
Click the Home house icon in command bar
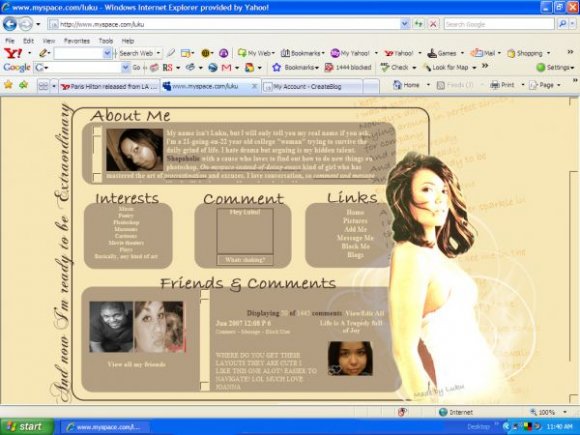pyautogui.click(x=397, y=85)
